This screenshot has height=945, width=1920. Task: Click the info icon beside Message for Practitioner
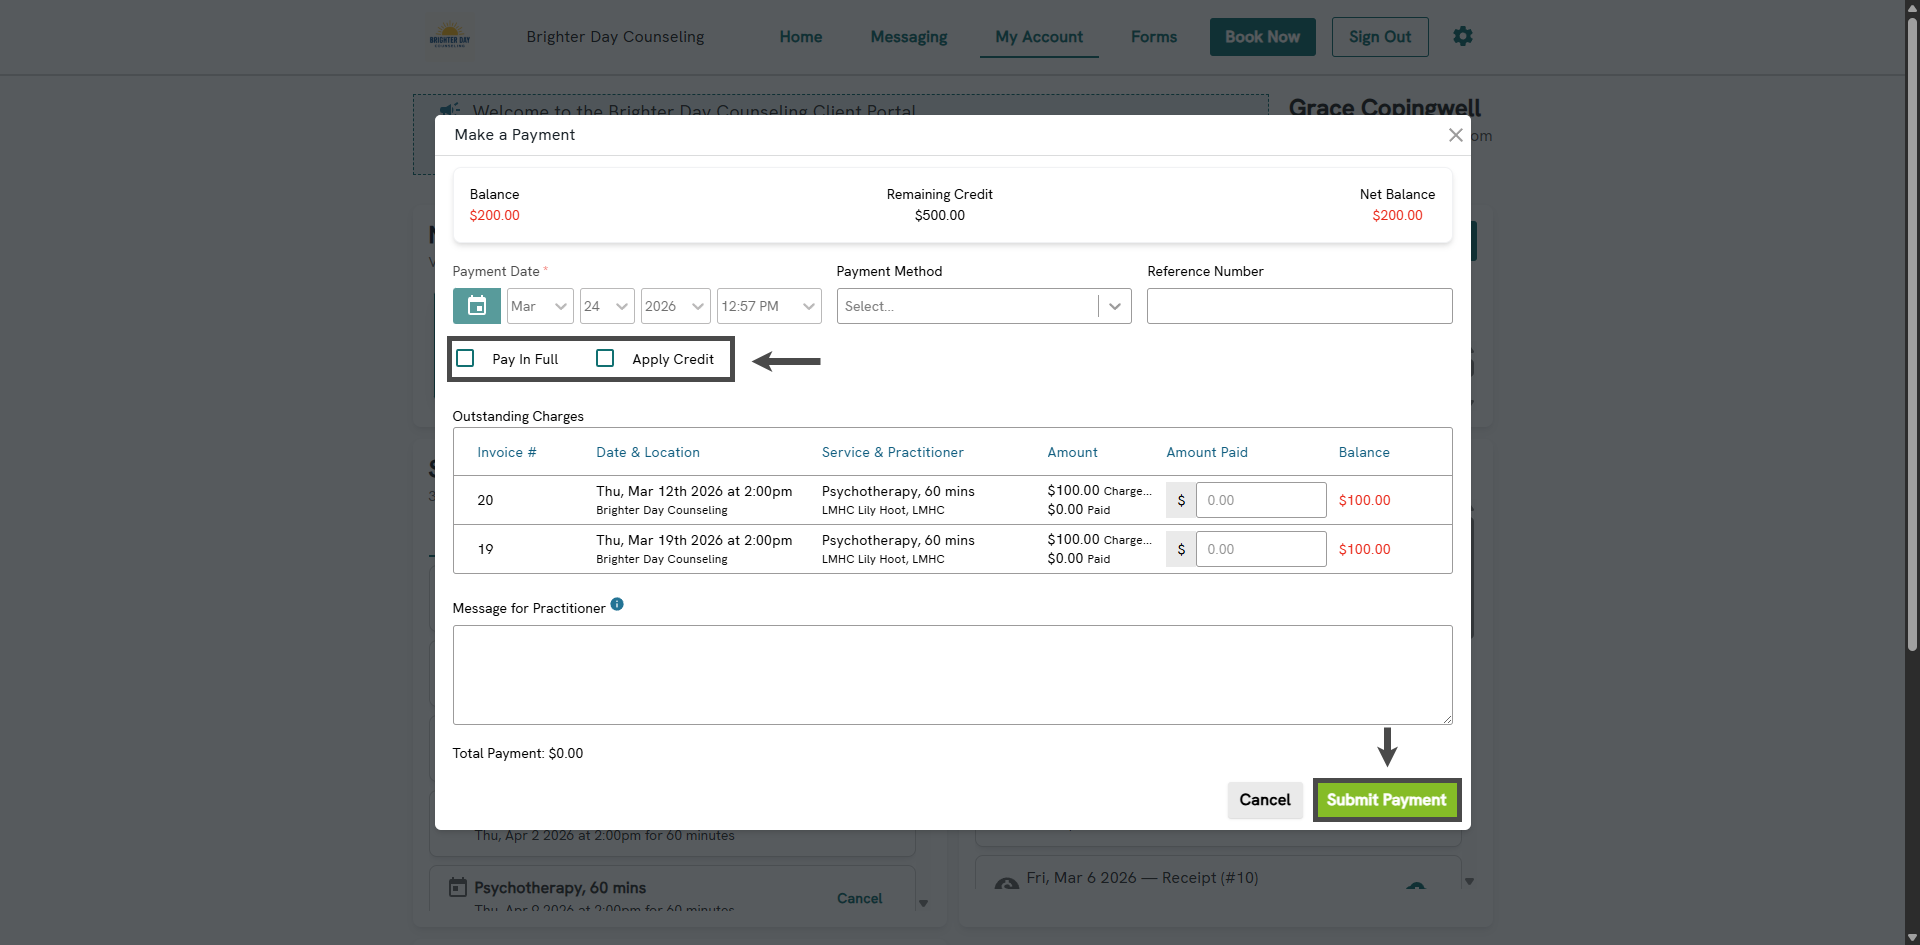[617, 604]
